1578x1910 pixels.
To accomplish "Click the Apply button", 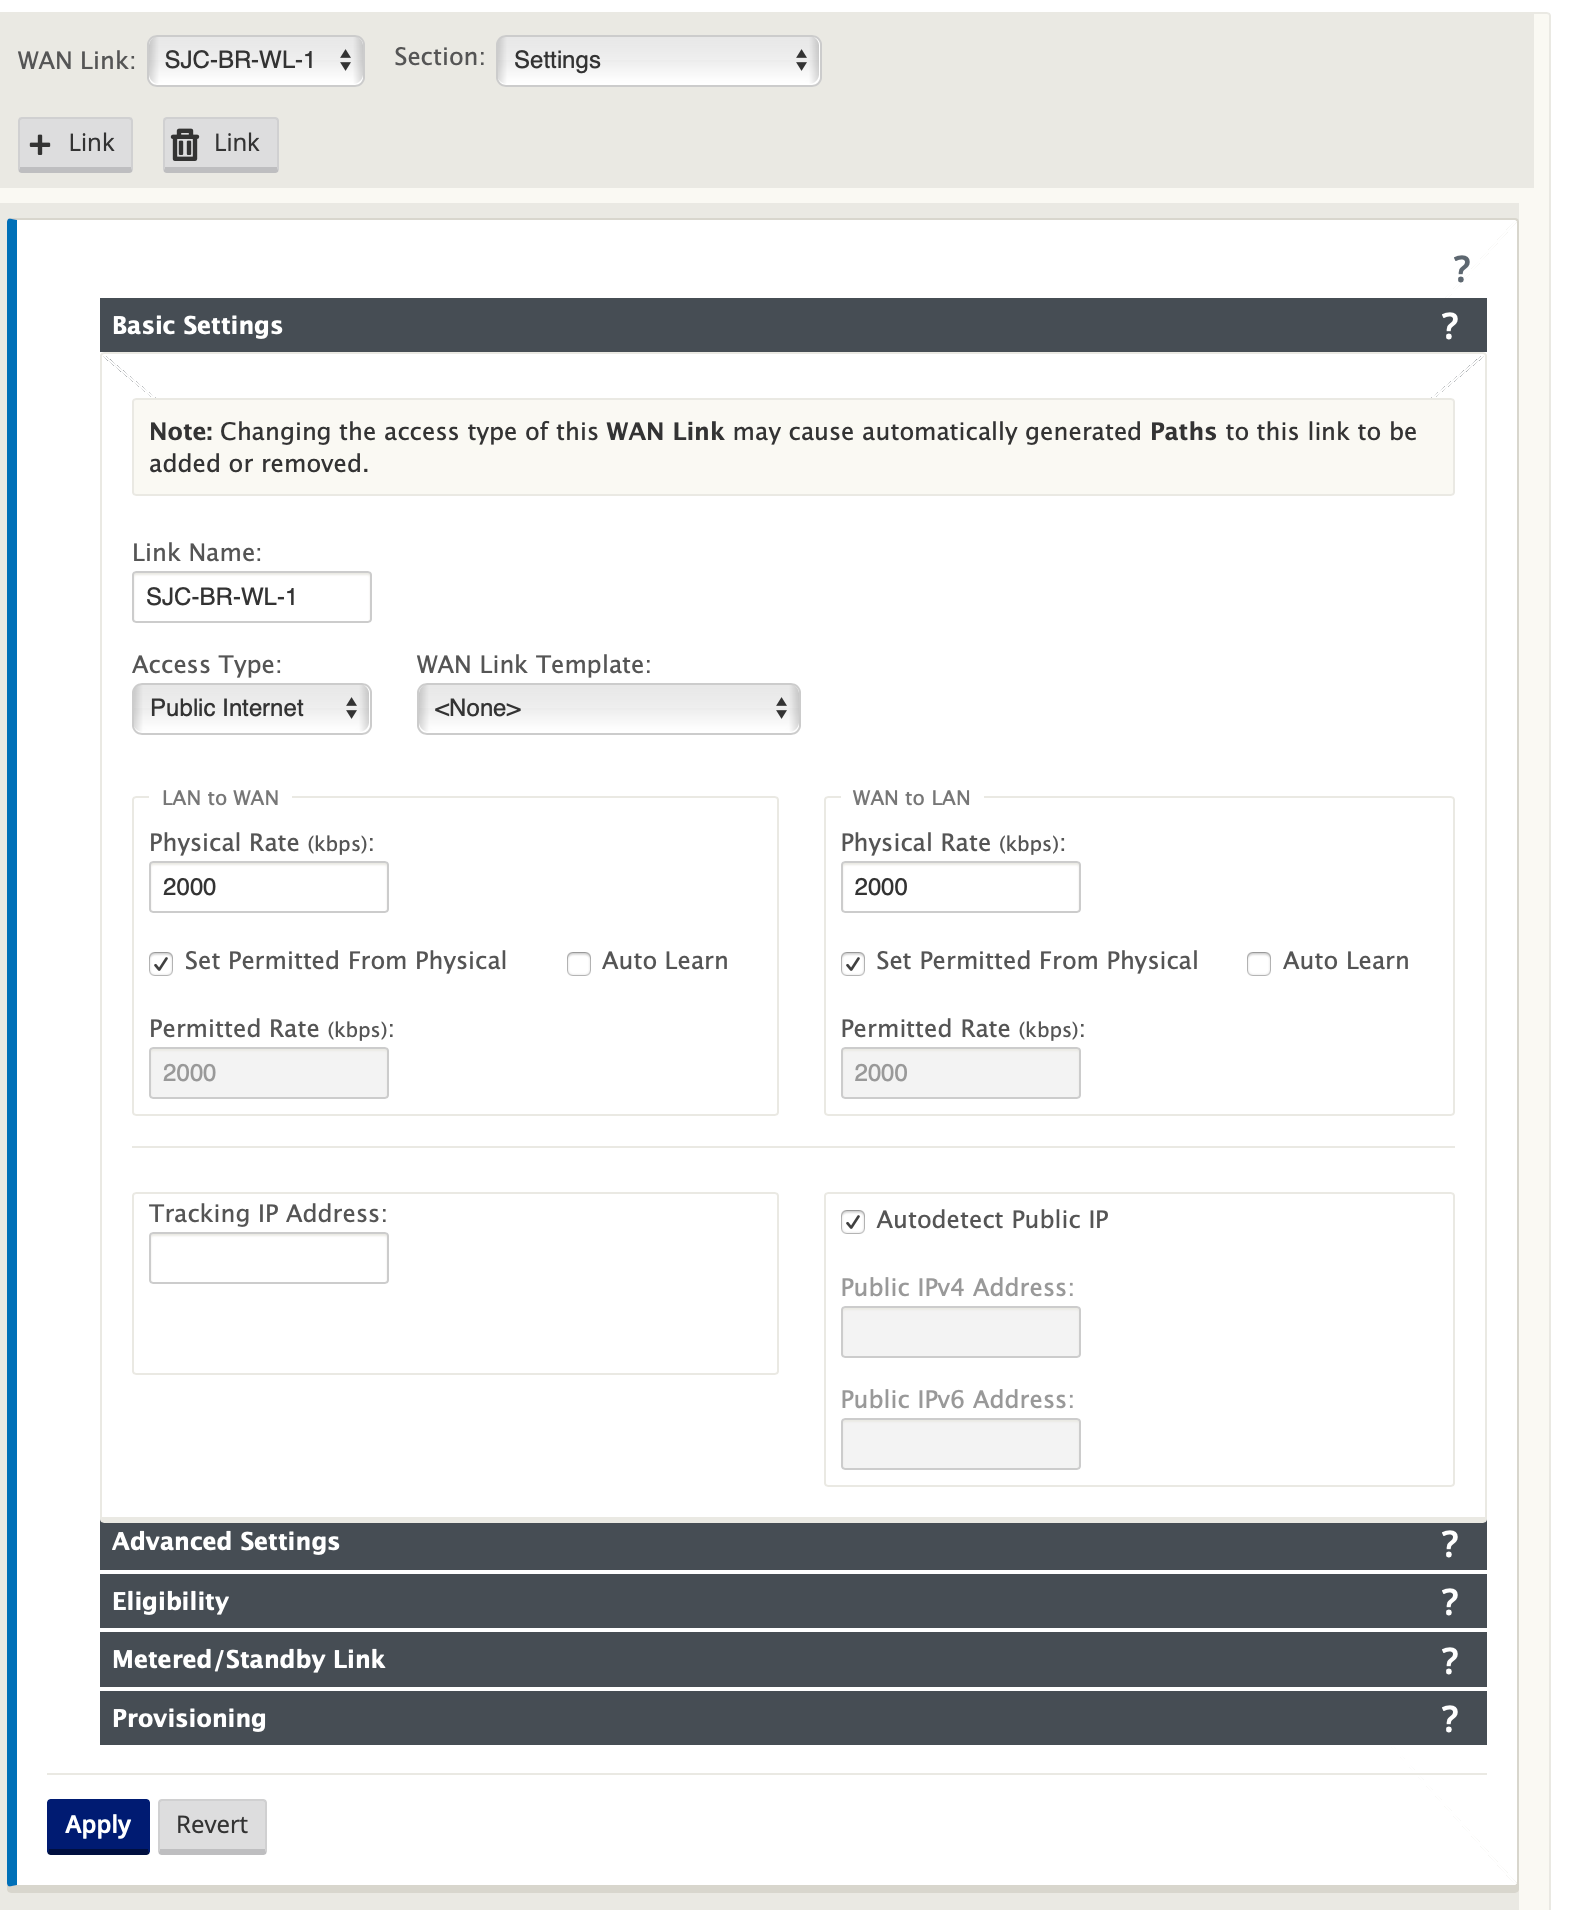I will point(98,1826).
